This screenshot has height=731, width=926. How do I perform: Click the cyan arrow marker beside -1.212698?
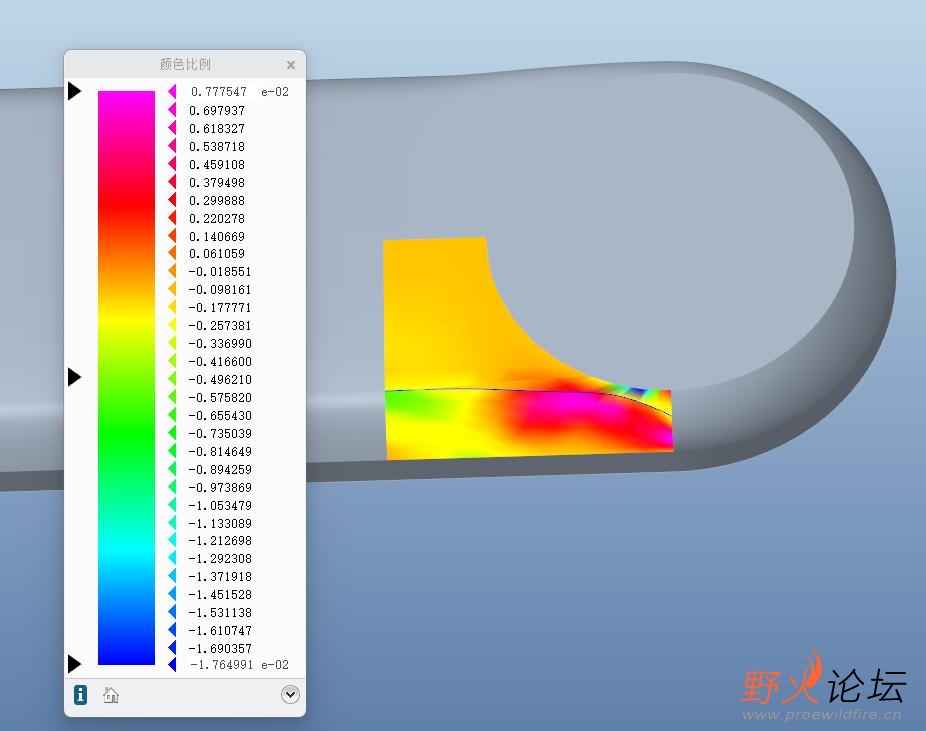(172, 540)
